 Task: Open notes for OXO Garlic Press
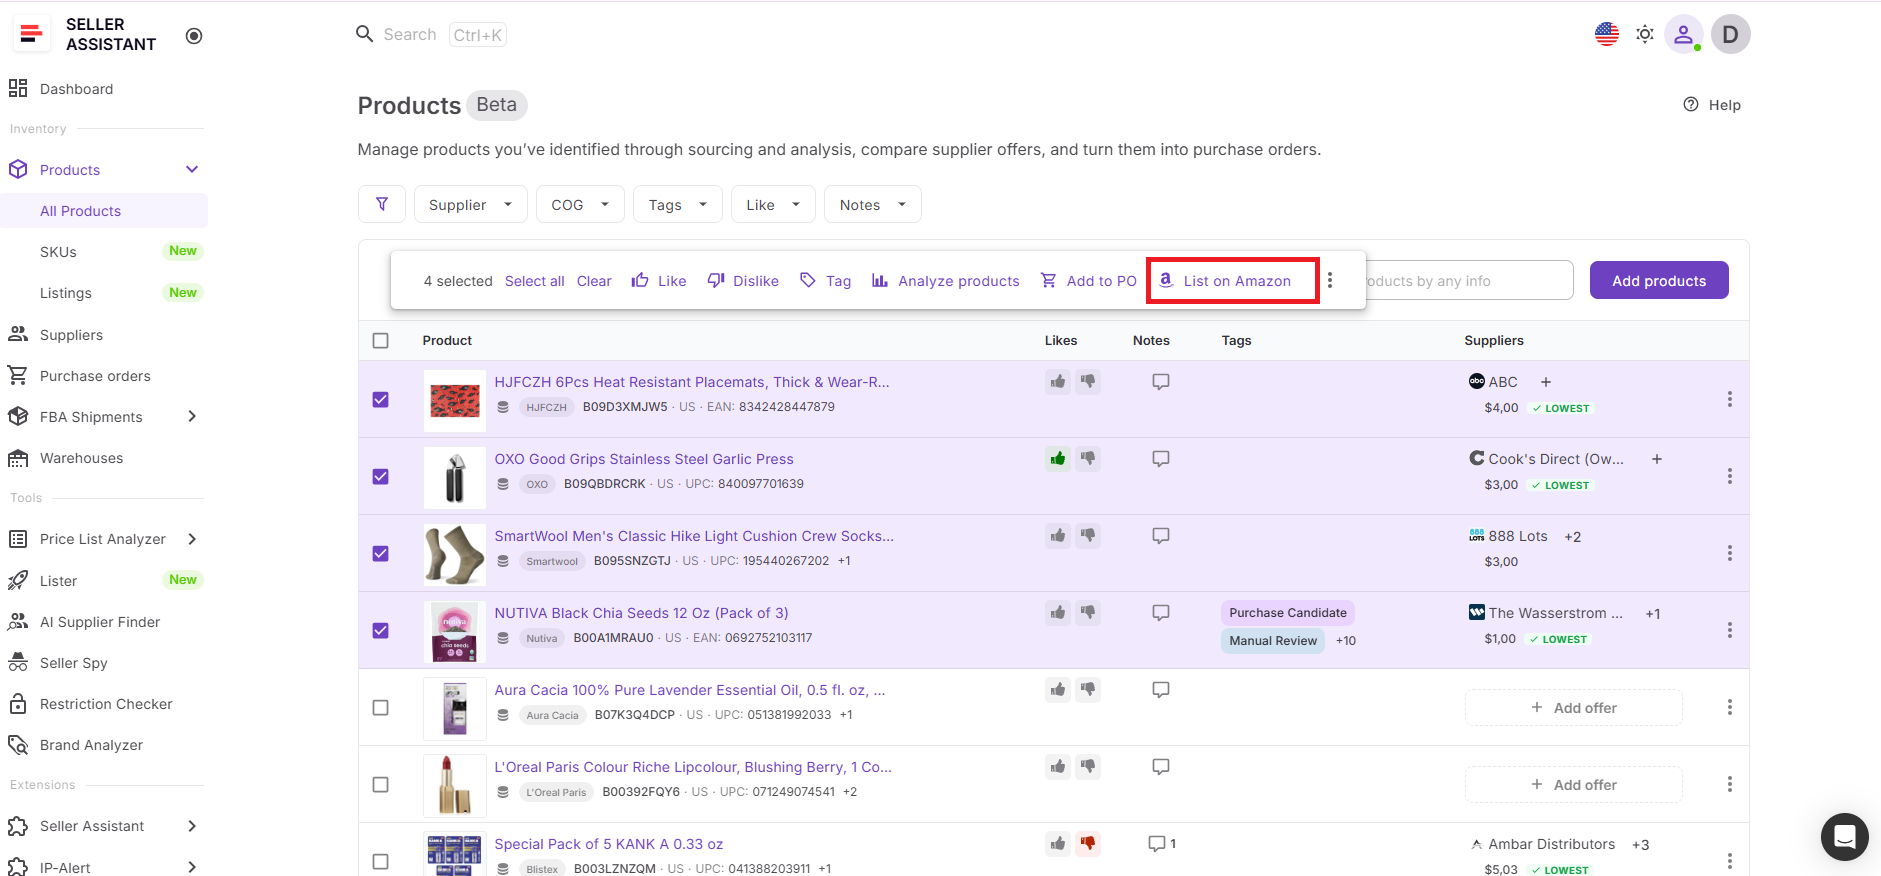(x=1161, y=458)
